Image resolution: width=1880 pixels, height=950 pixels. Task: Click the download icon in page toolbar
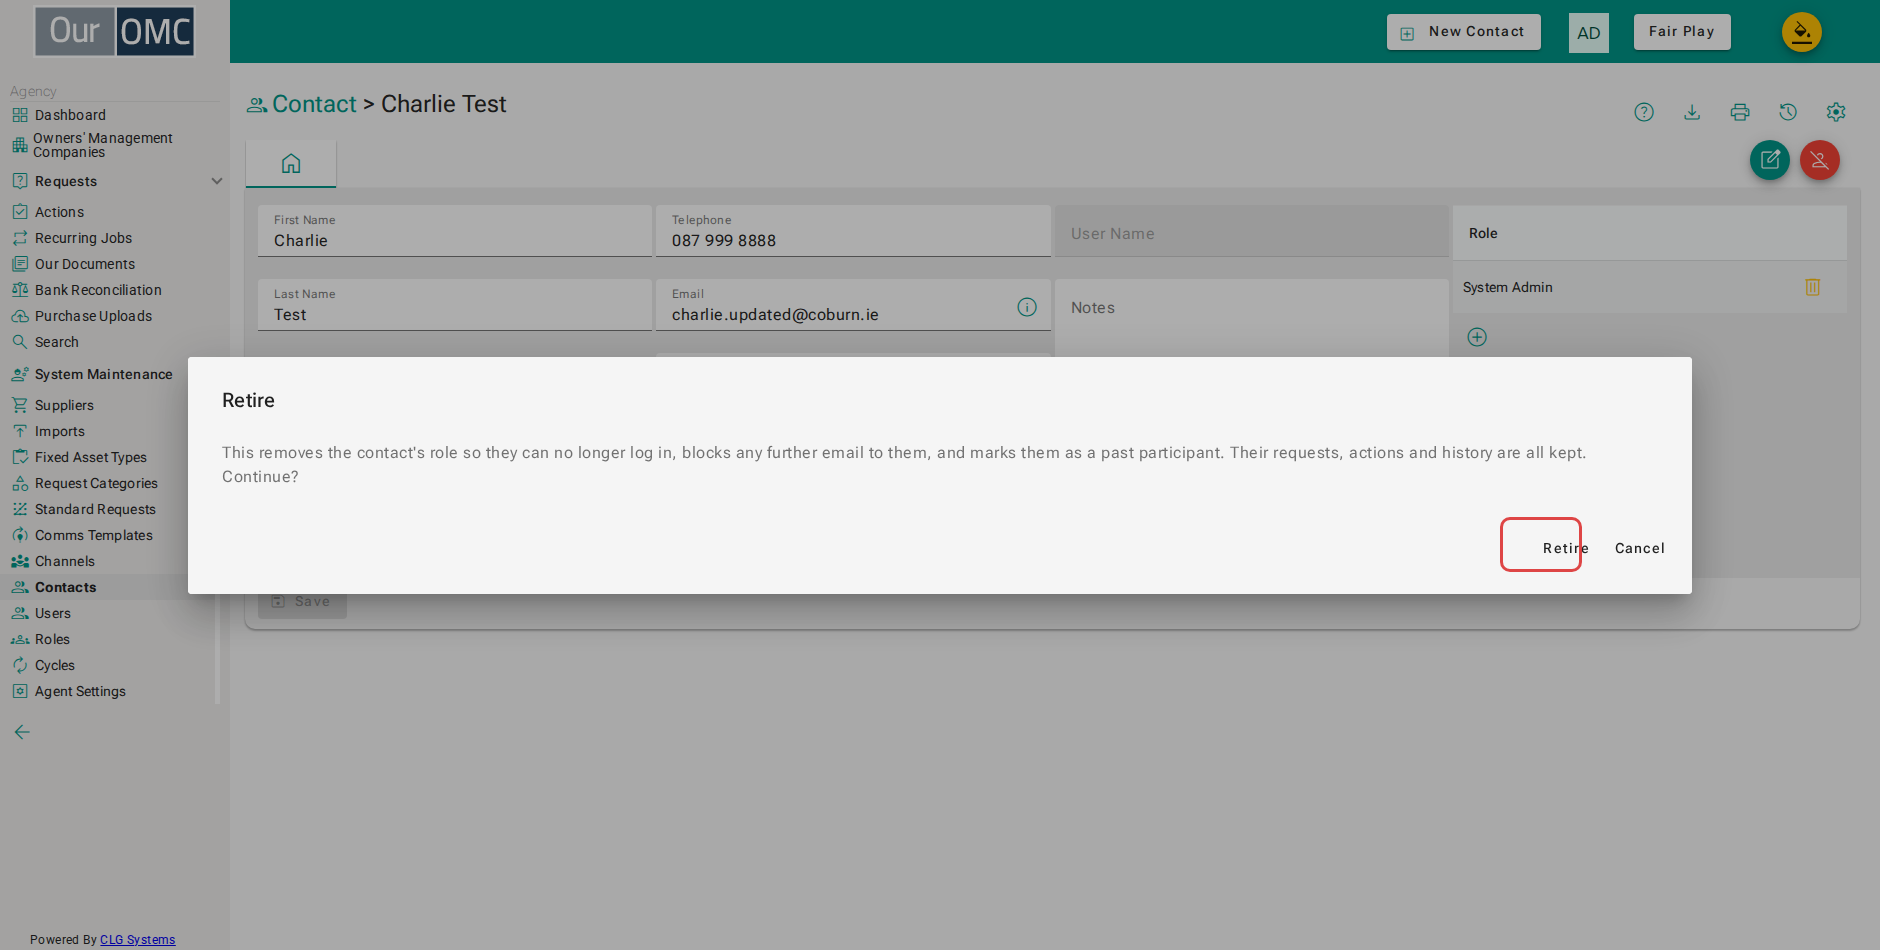click(x=1692, y=112)
